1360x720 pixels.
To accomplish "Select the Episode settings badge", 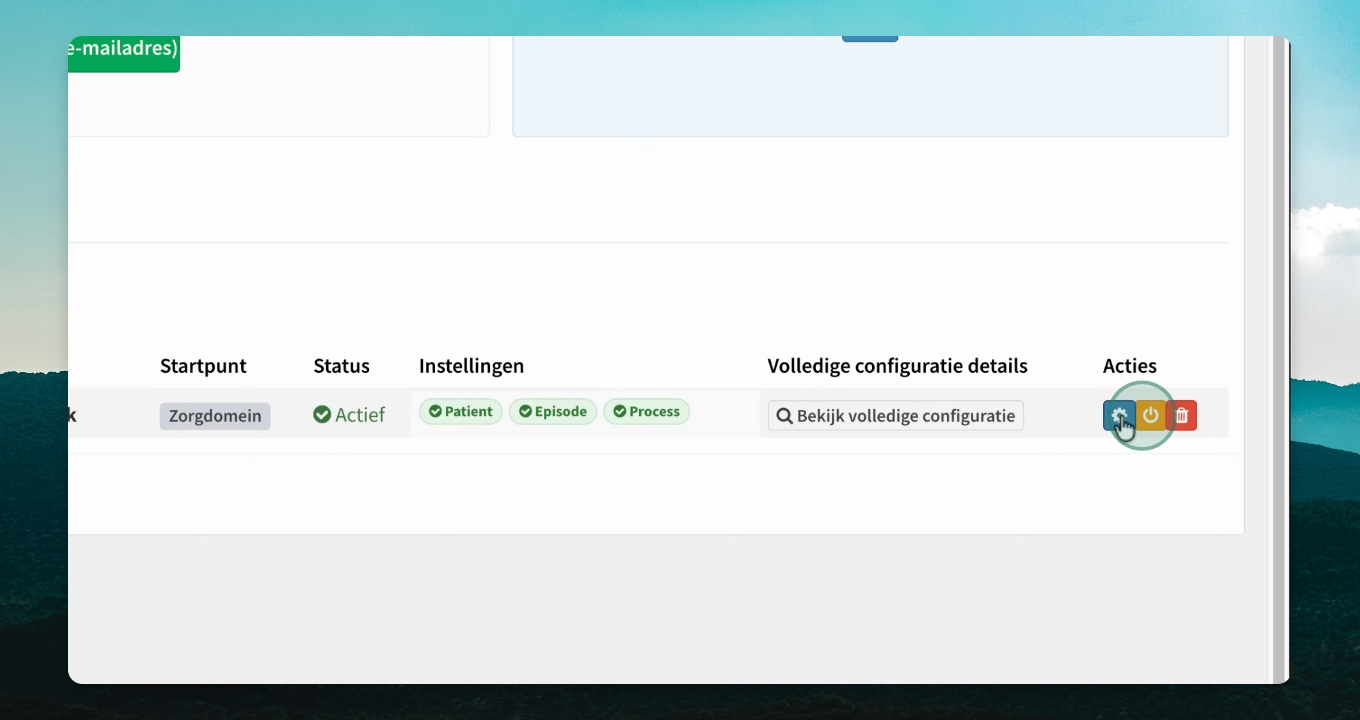I will (x=553, y=412).
